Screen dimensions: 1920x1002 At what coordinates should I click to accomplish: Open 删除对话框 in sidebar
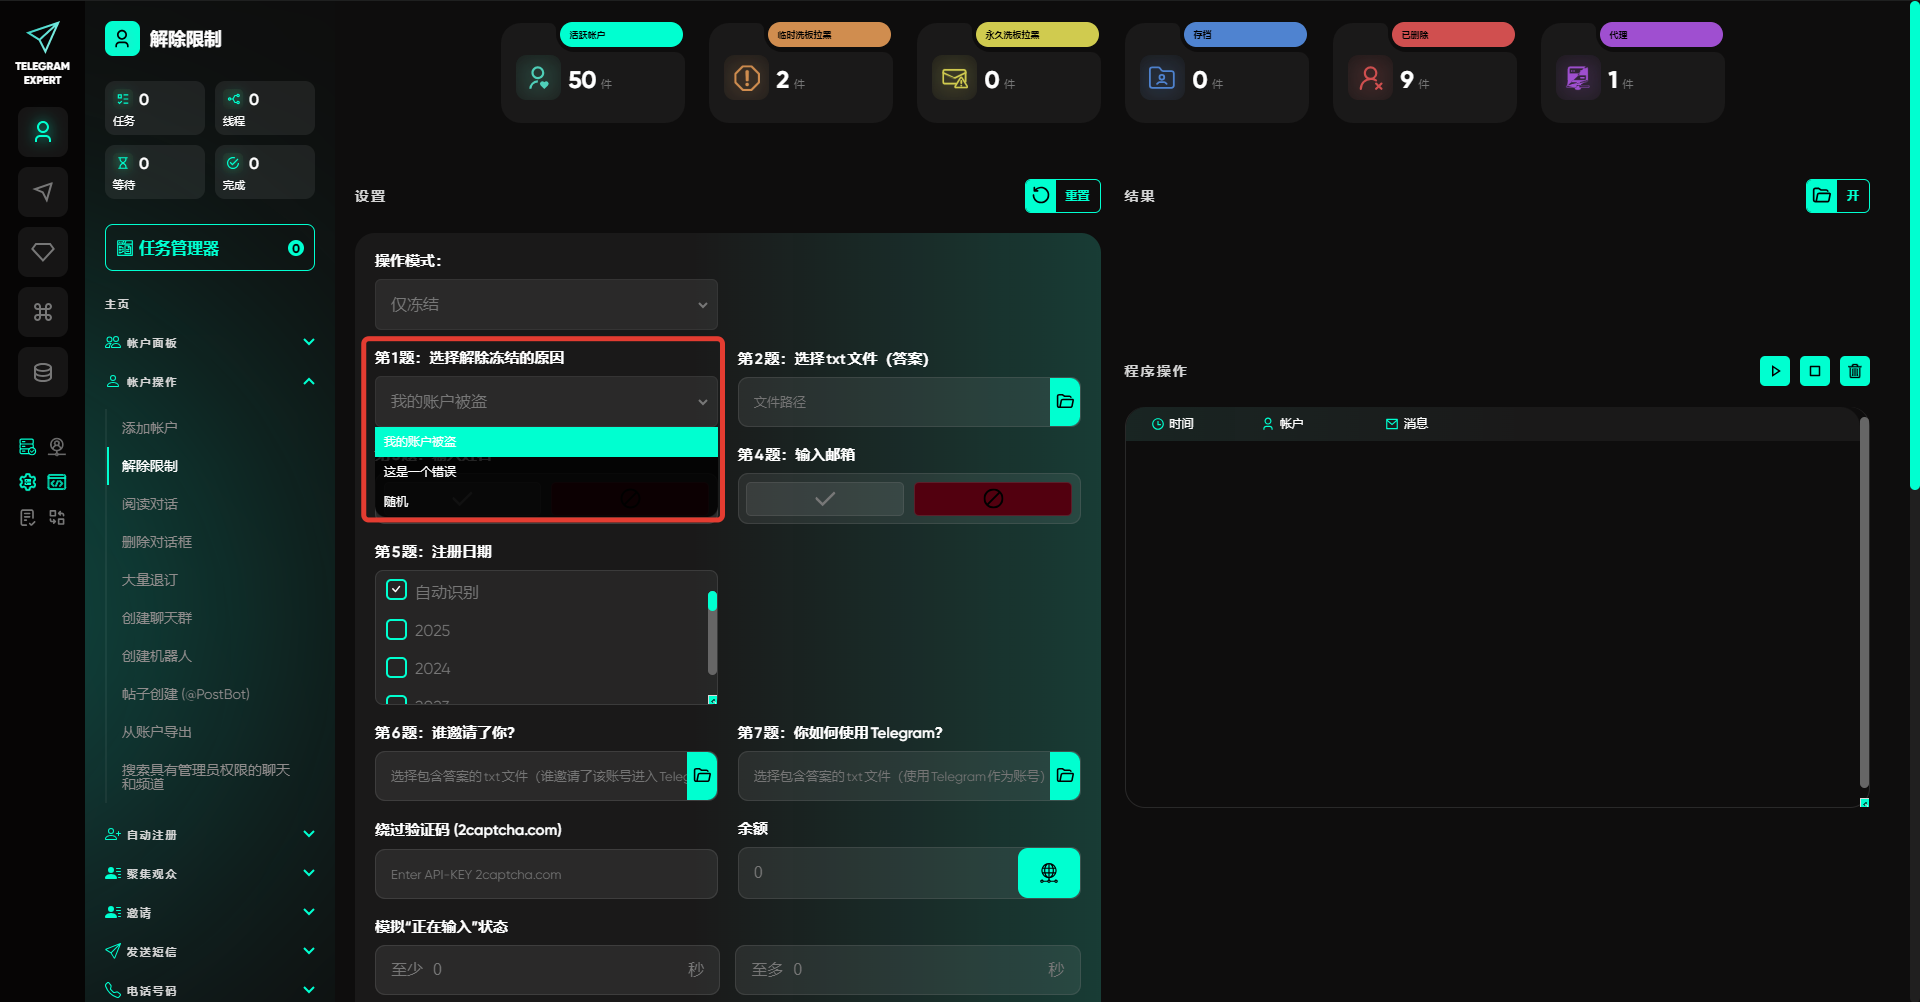point(157,542)
